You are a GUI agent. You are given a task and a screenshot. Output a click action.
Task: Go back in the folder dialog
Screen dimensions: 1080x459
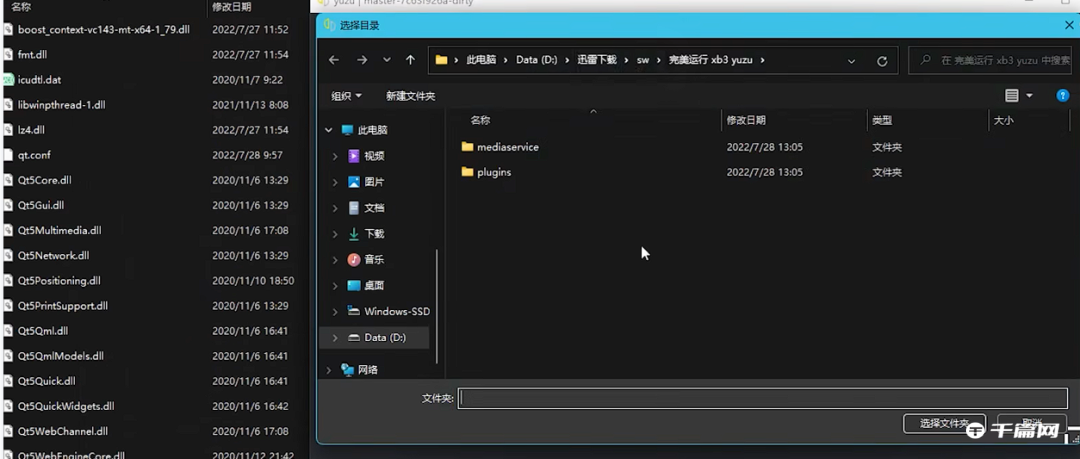334,60
